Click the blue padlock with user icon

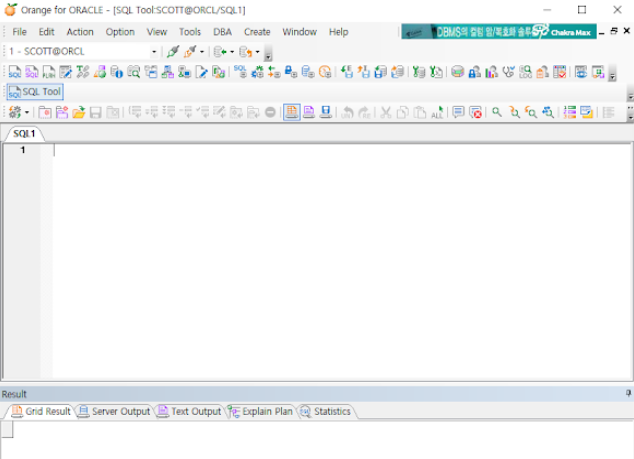click(x=474, y=72)
